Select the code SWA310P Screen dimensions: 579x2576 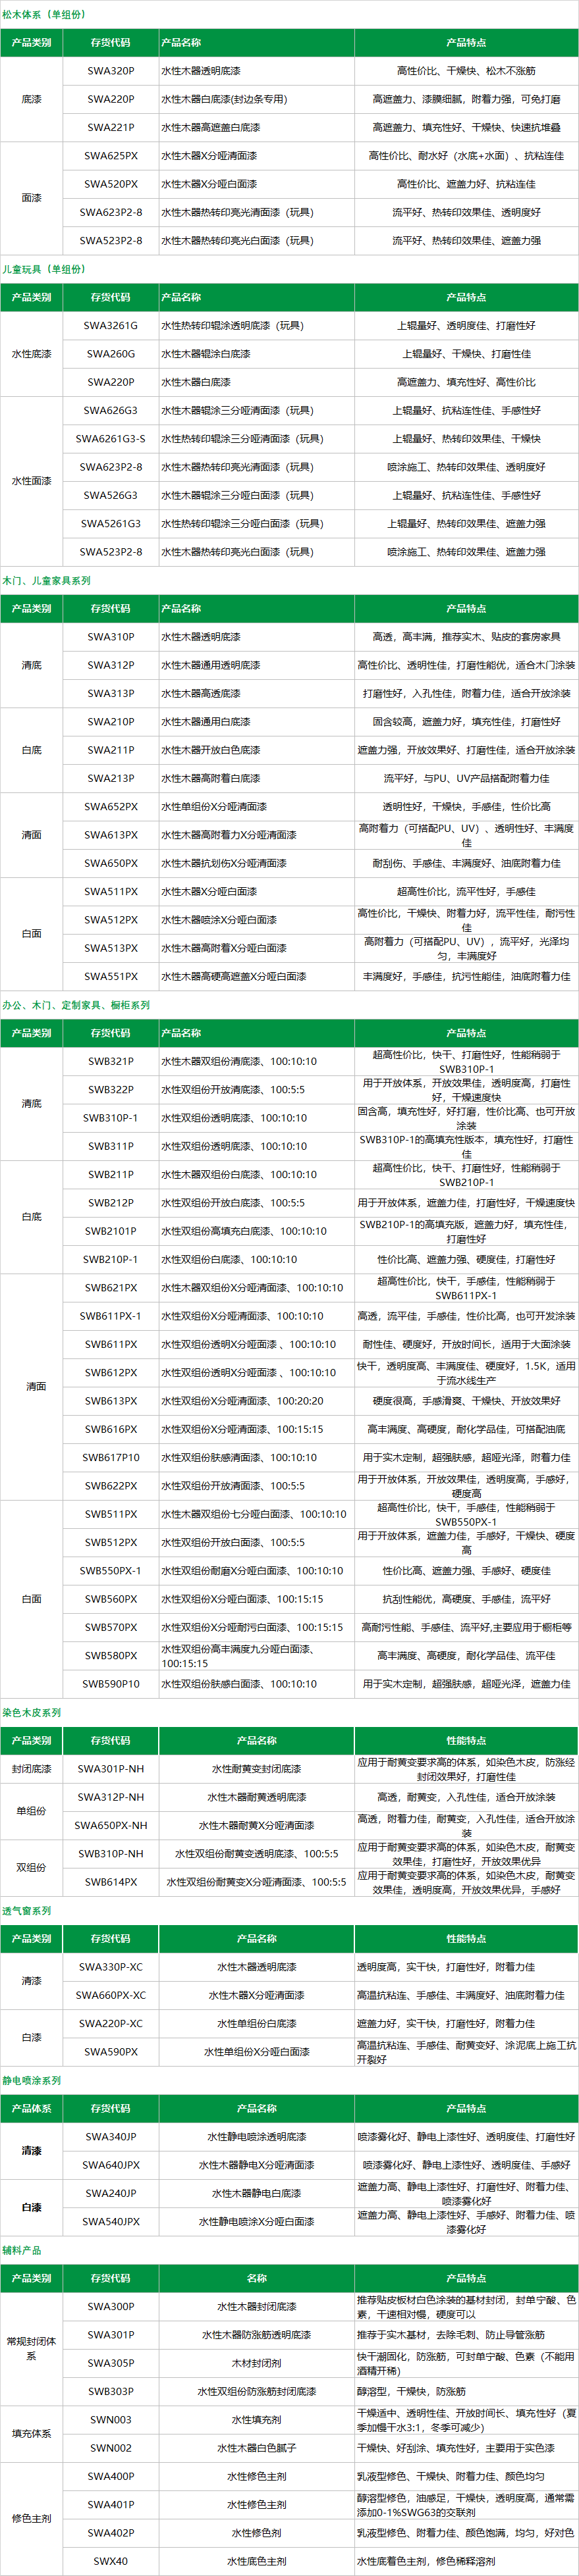(110, 636)
